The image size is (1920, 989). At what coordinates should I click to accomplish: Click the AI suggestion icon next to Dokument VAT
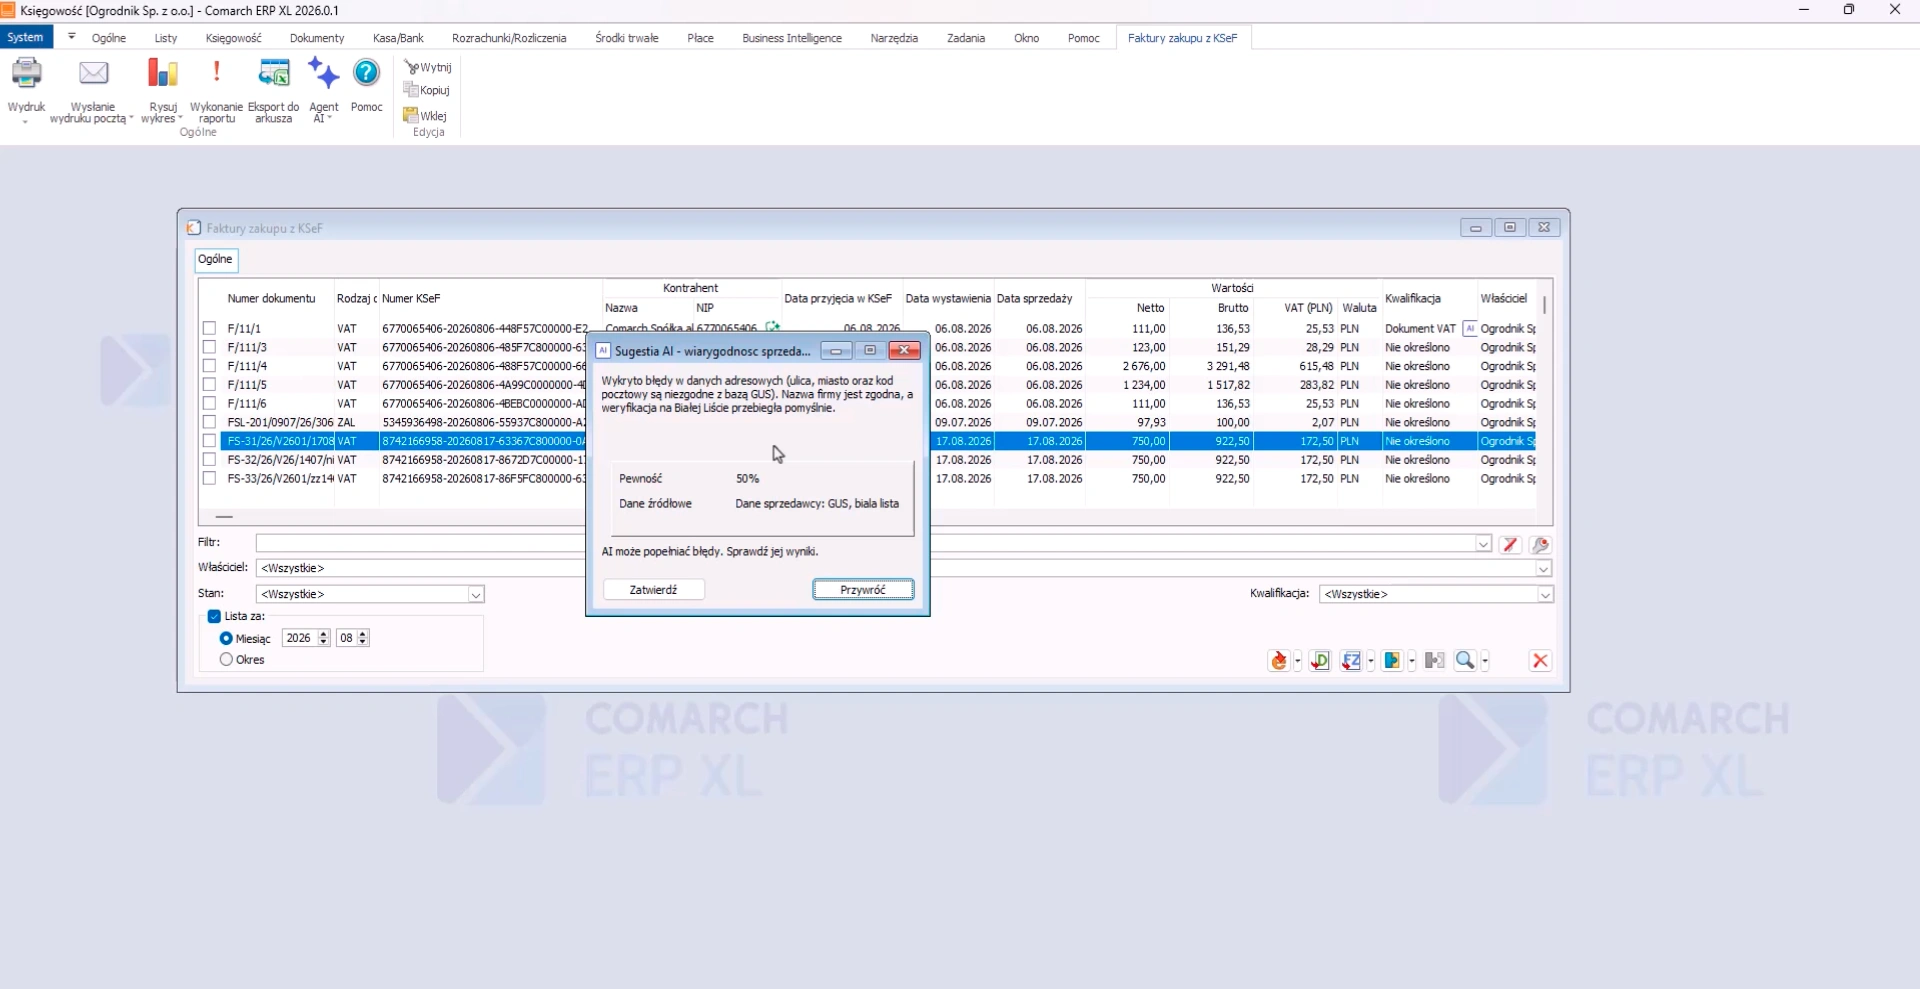tap(1470, 328)
